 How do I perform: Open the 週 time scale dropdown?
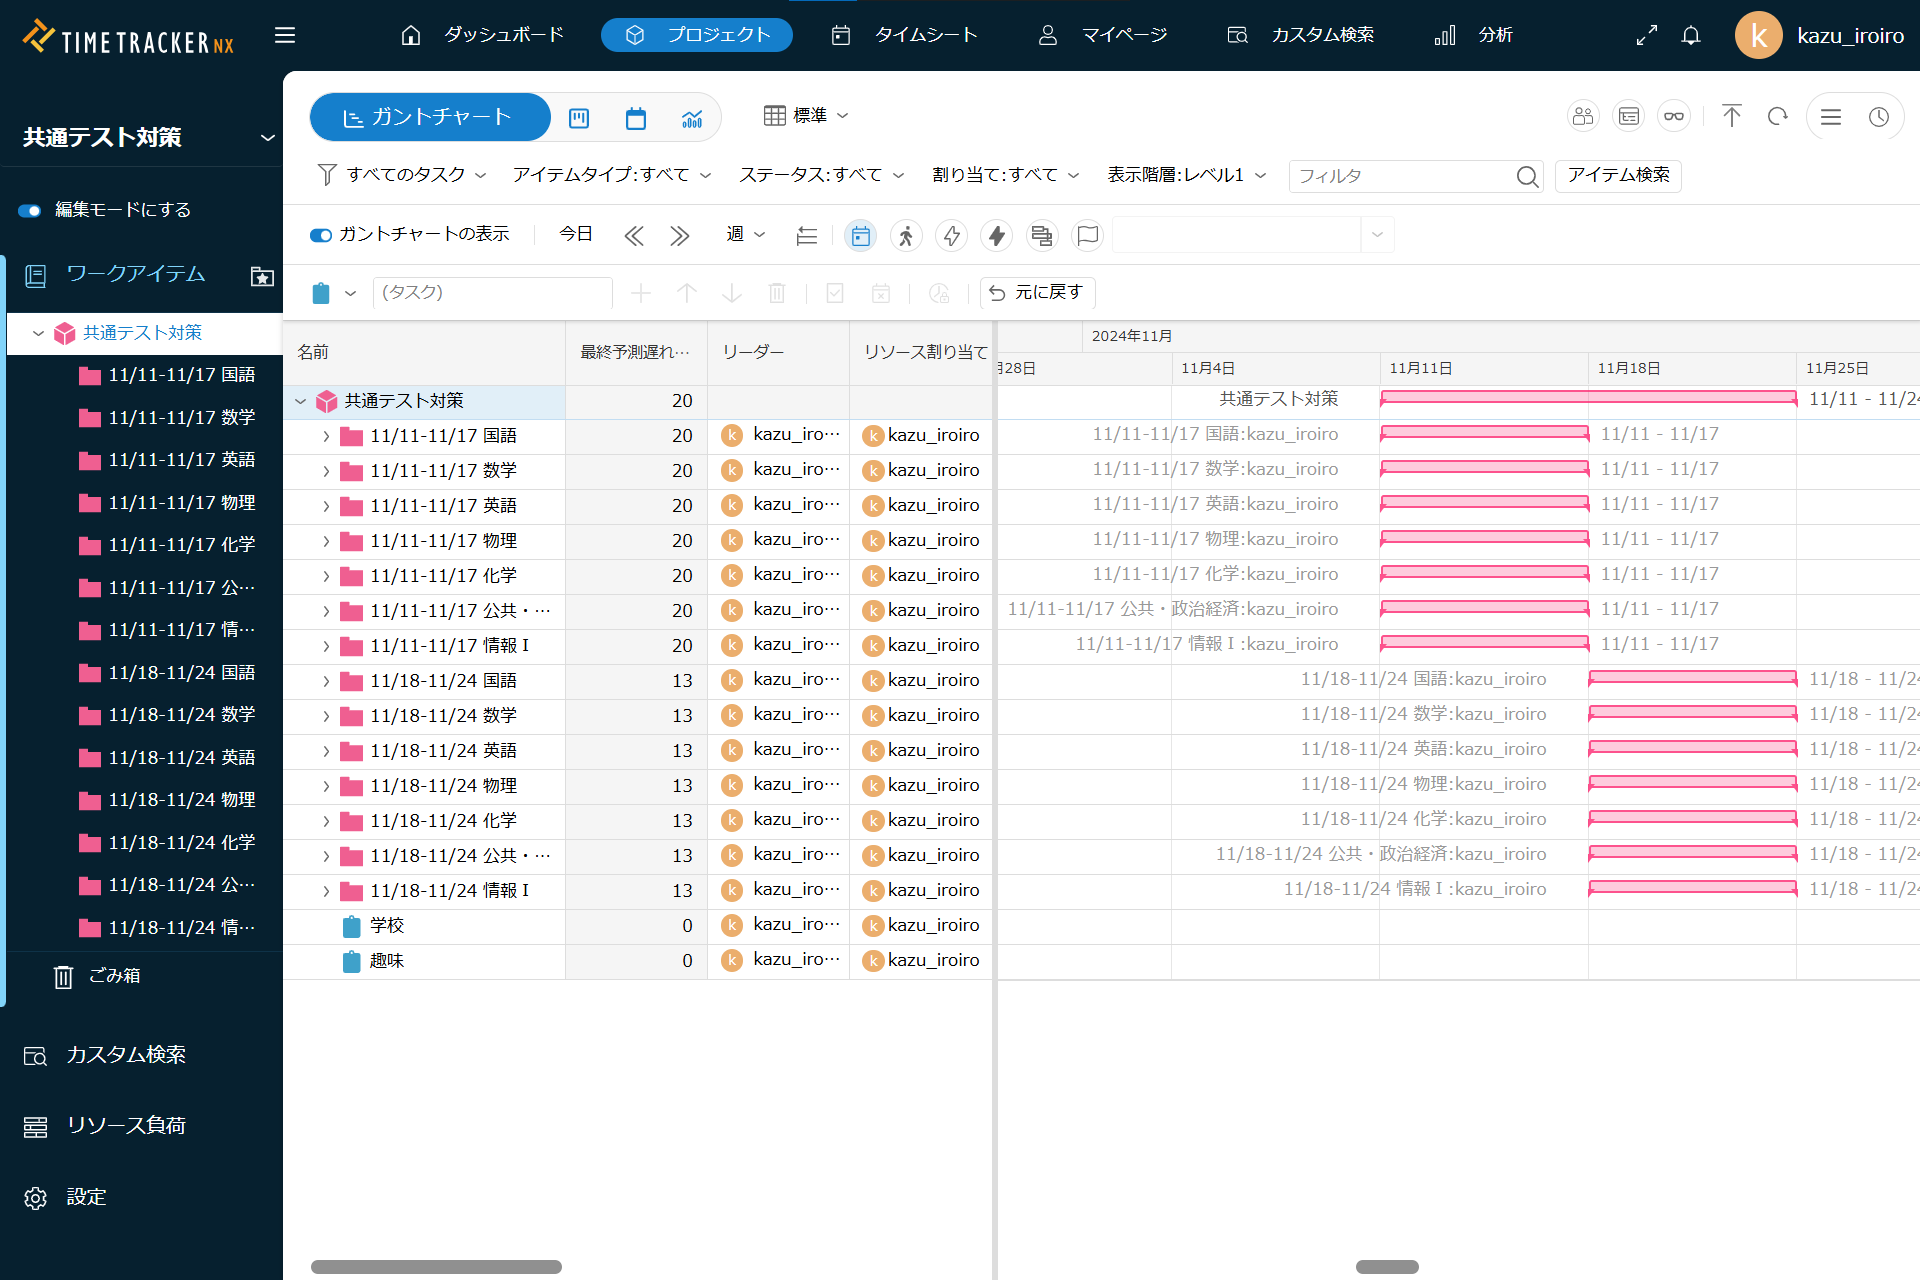[745, 234]
